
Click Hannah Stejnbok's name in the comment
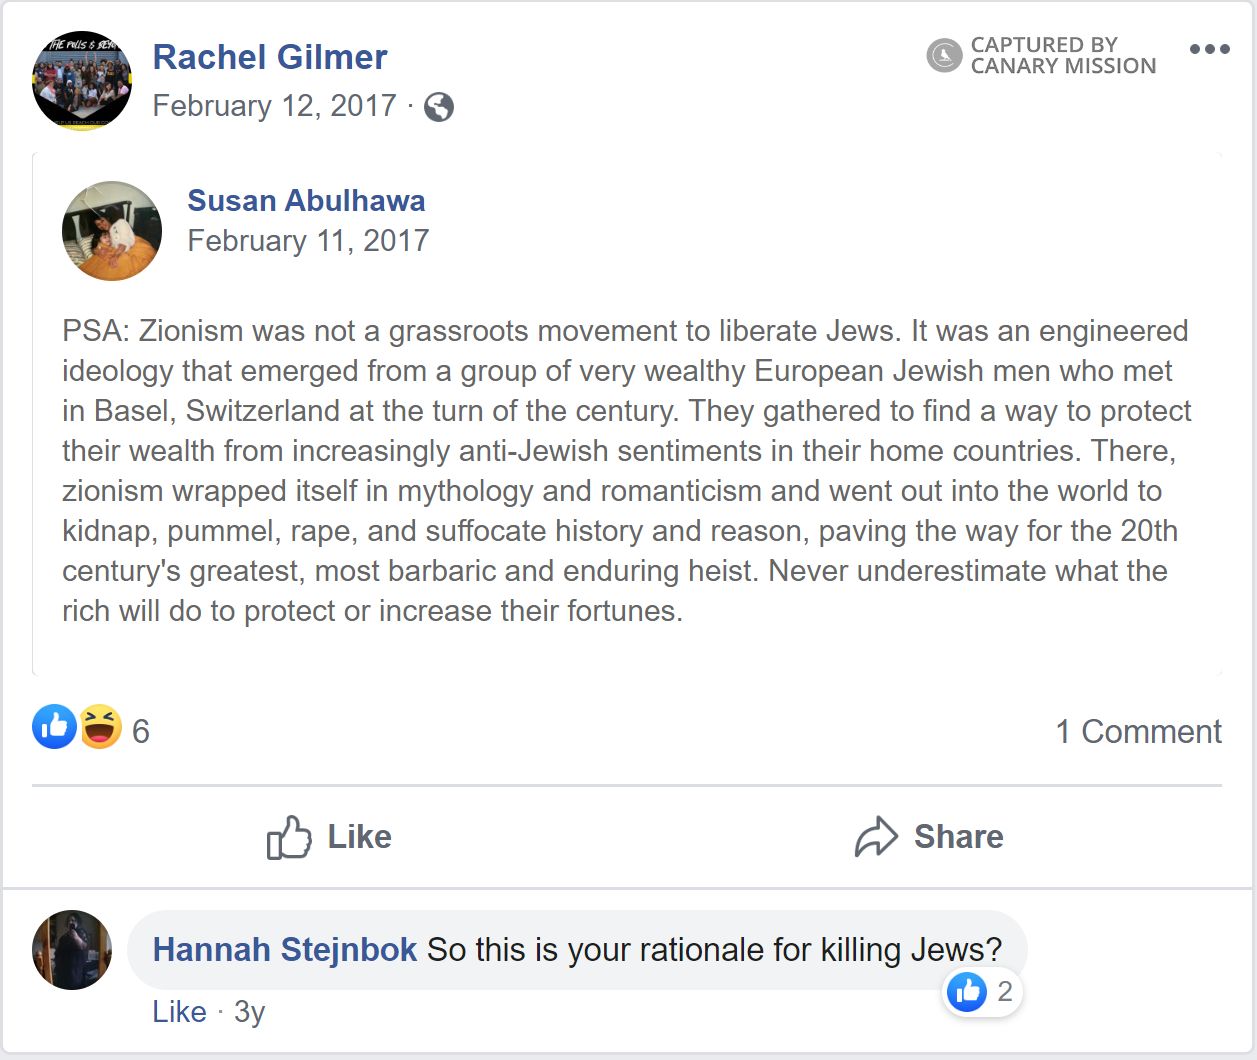[x=285, y=949]
